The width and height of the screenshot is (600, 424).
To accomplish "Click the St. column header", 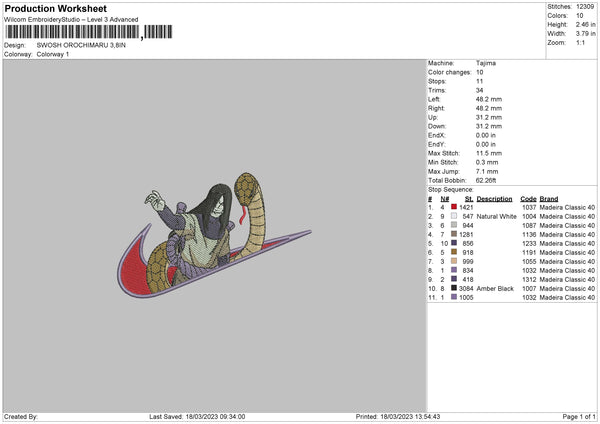I will pyautogui.click(x=469, y=199).
